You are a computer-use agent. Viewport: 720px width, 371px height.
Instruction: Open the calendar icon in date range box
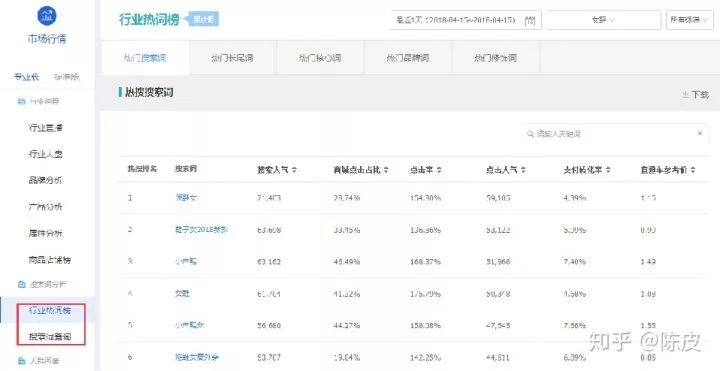(x=530, y=20)
